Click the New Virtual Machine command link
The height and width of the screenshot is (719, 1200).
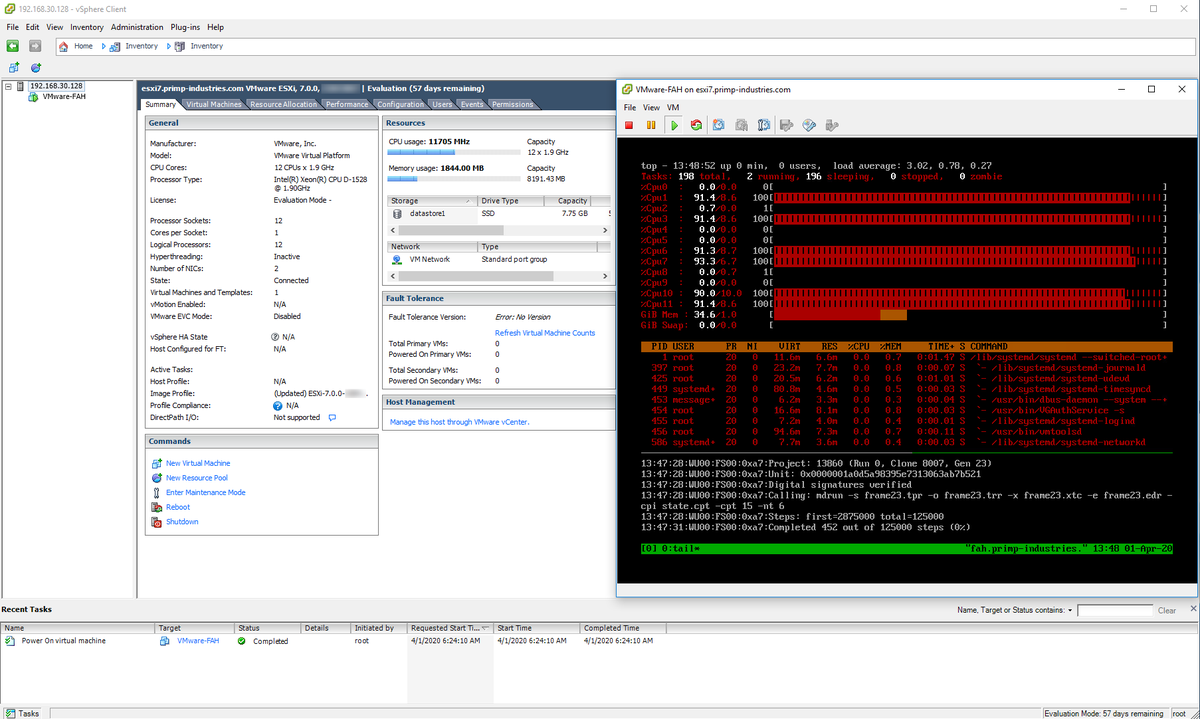click(x=198, y=463)
